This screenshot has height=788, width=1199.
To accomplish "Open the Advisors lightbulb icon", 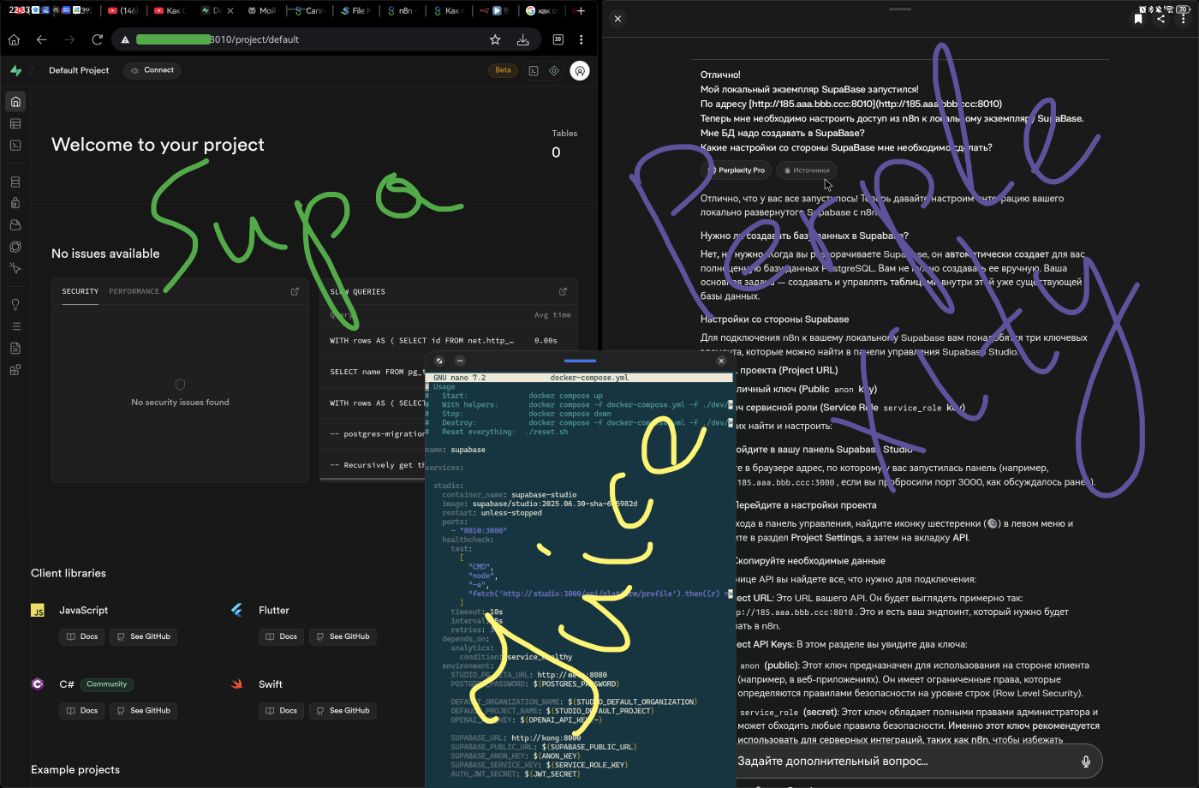I will (x=15, y=304).
